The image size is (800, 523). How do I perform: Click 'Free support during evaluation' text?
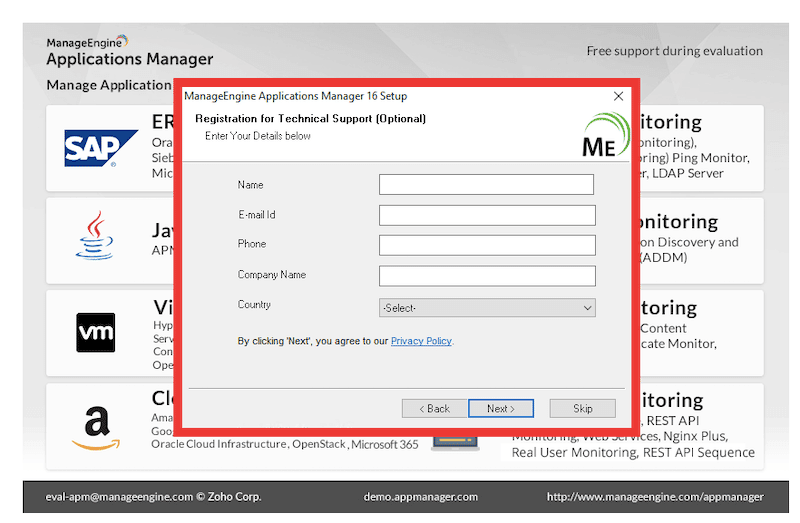(x=674, y=51)
